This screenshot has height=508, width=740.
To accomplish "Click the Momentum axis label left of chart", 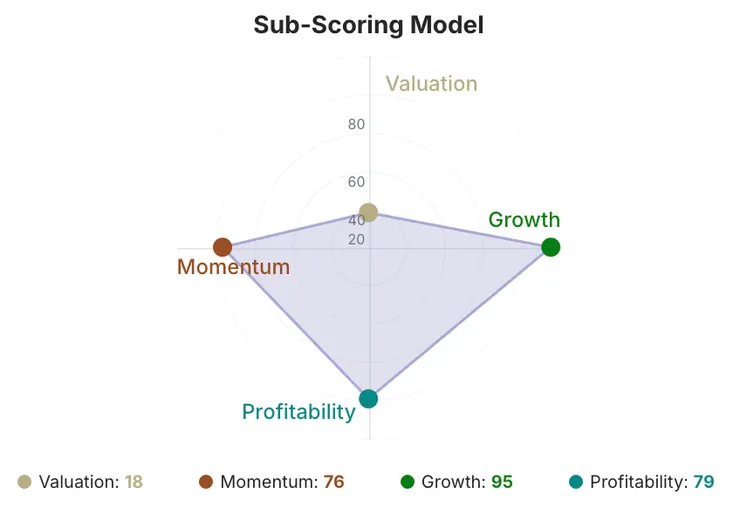I will point(233,267).
